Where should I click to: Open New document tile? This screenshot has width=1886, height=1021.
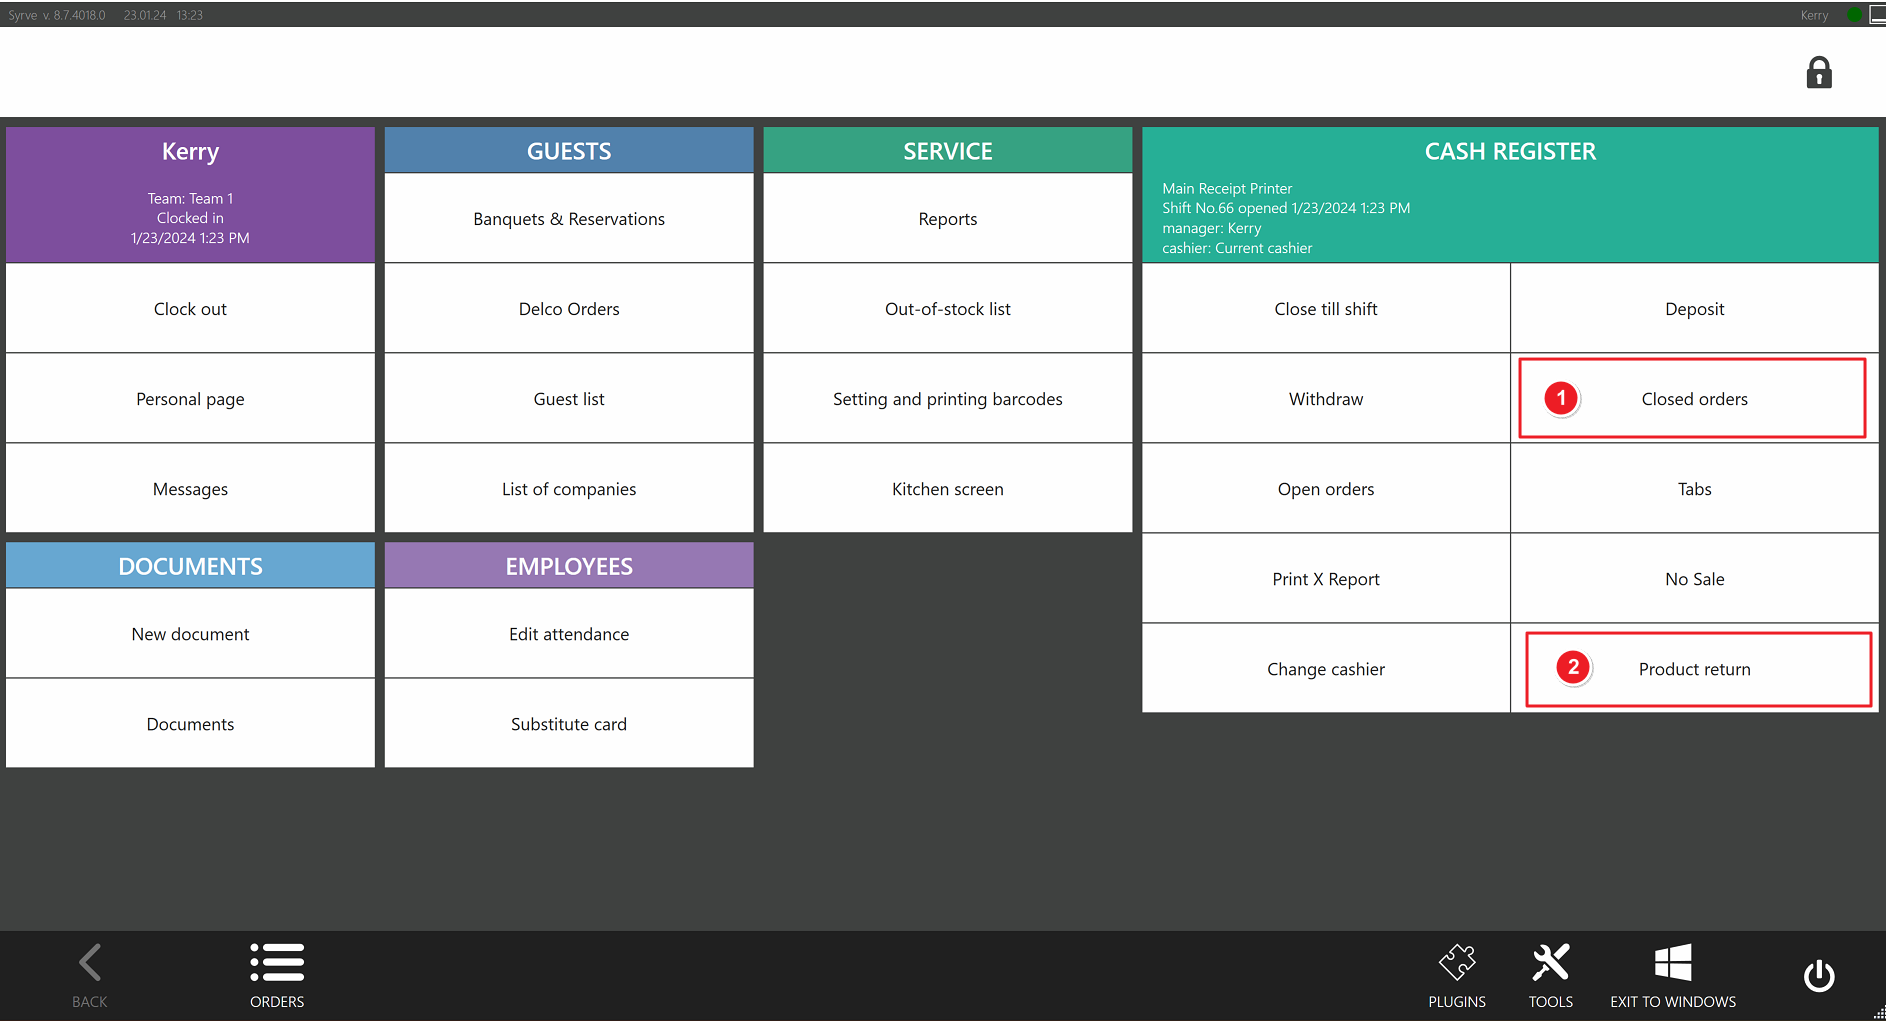click(190, 634)
